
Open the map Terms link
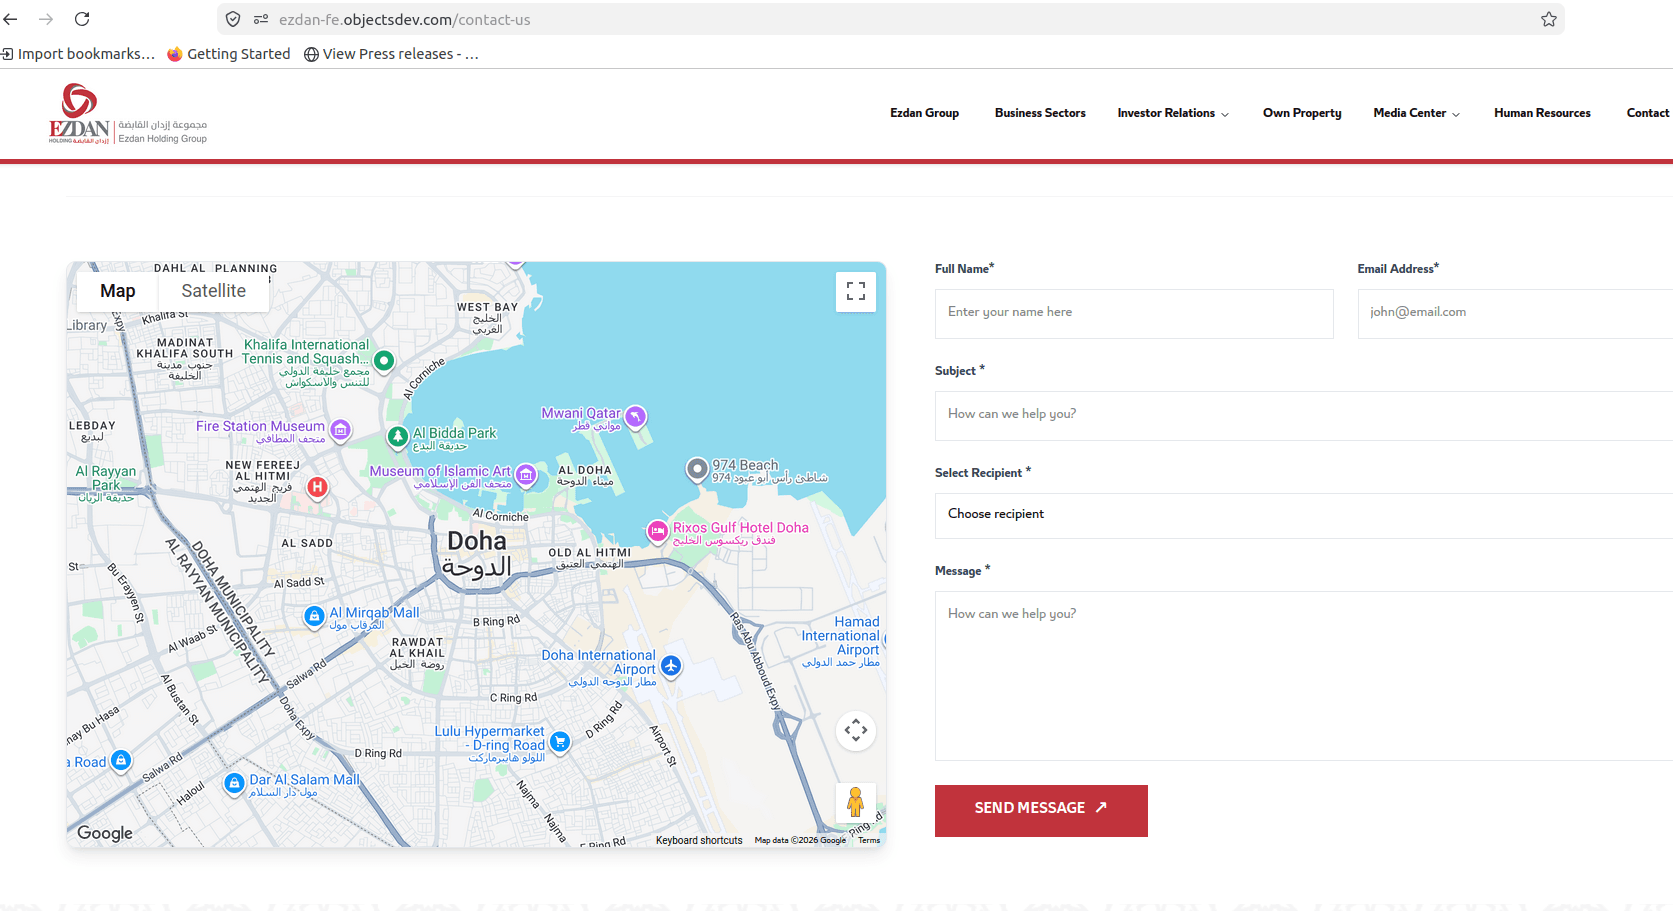point(869,840)
